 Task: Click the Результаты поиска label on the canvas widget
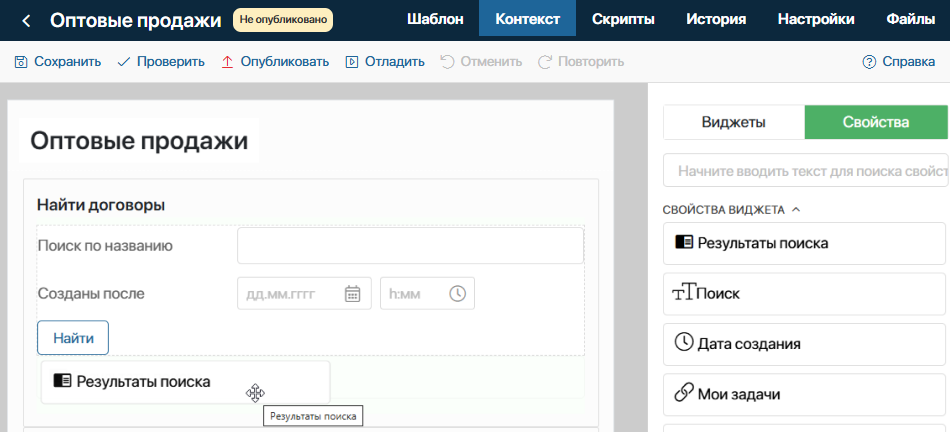144,382
